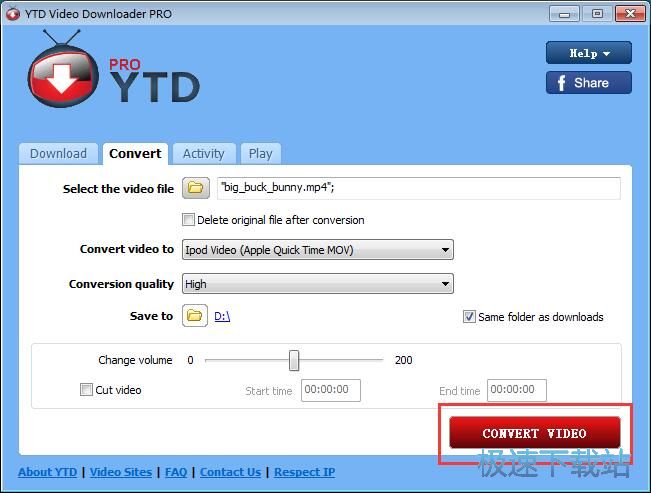
Task: Click the YTD title bar app icon
Action: [12, 14]
